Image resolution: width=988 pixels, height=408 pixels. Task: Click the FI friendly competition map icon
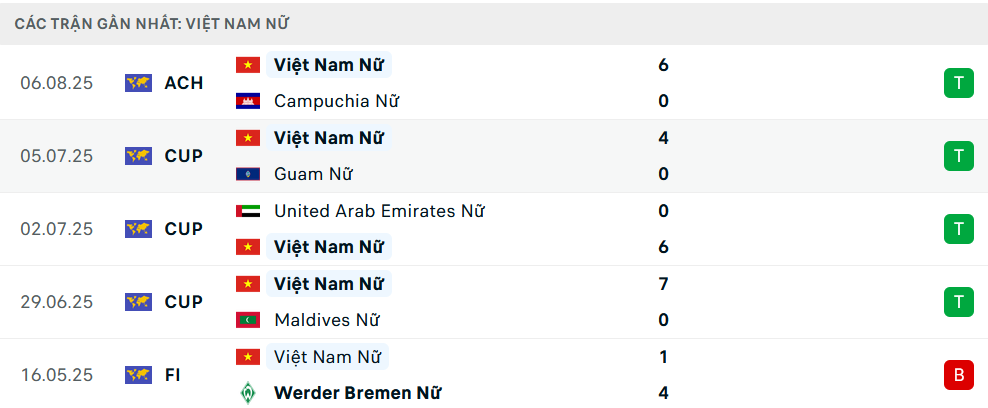pyautogui.click(x=138, y=375)
